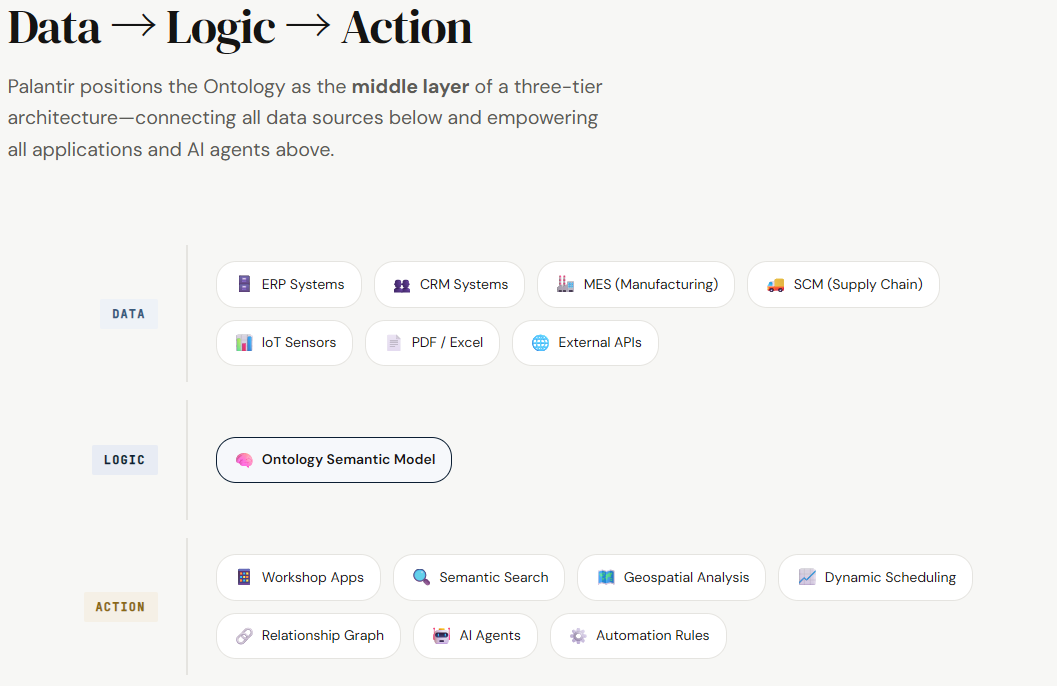Click the DATA layer label
1057x686 pixels.
coord(129,314)
